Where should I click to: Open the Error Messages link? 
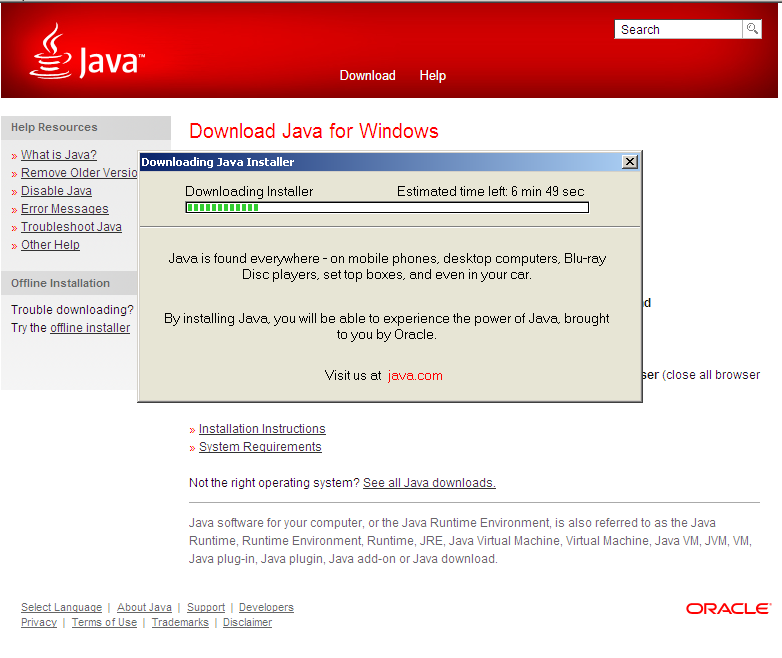[65, 209]
